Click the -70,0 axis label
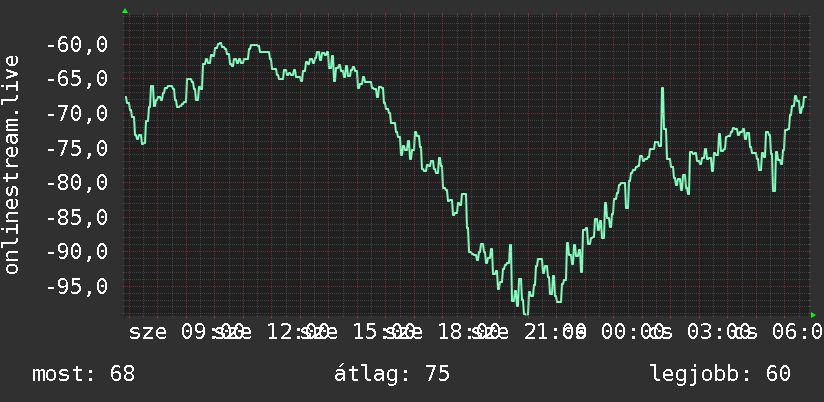Image resolution: width=824 pixels, height=402 pixels. tap(78, 114)
